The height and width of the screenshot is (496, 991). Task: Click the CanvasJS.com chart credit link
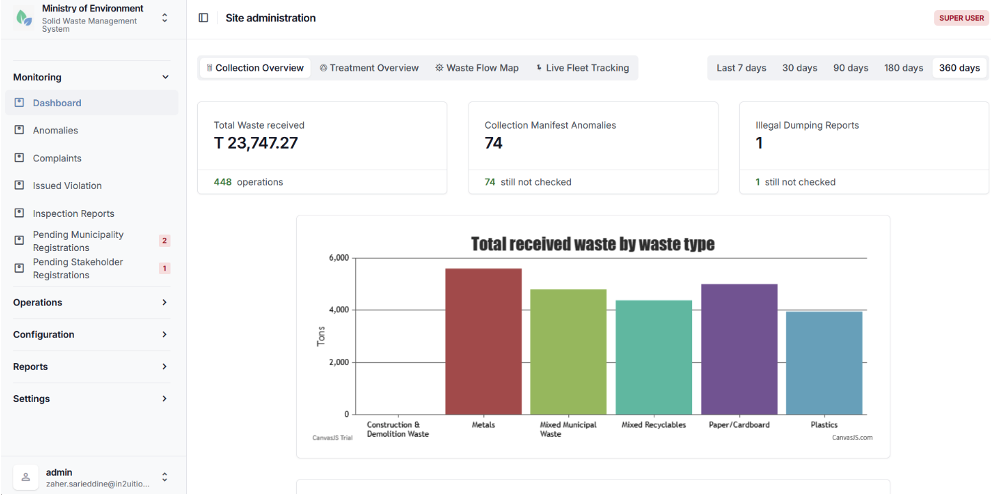(x=852, y=437)
